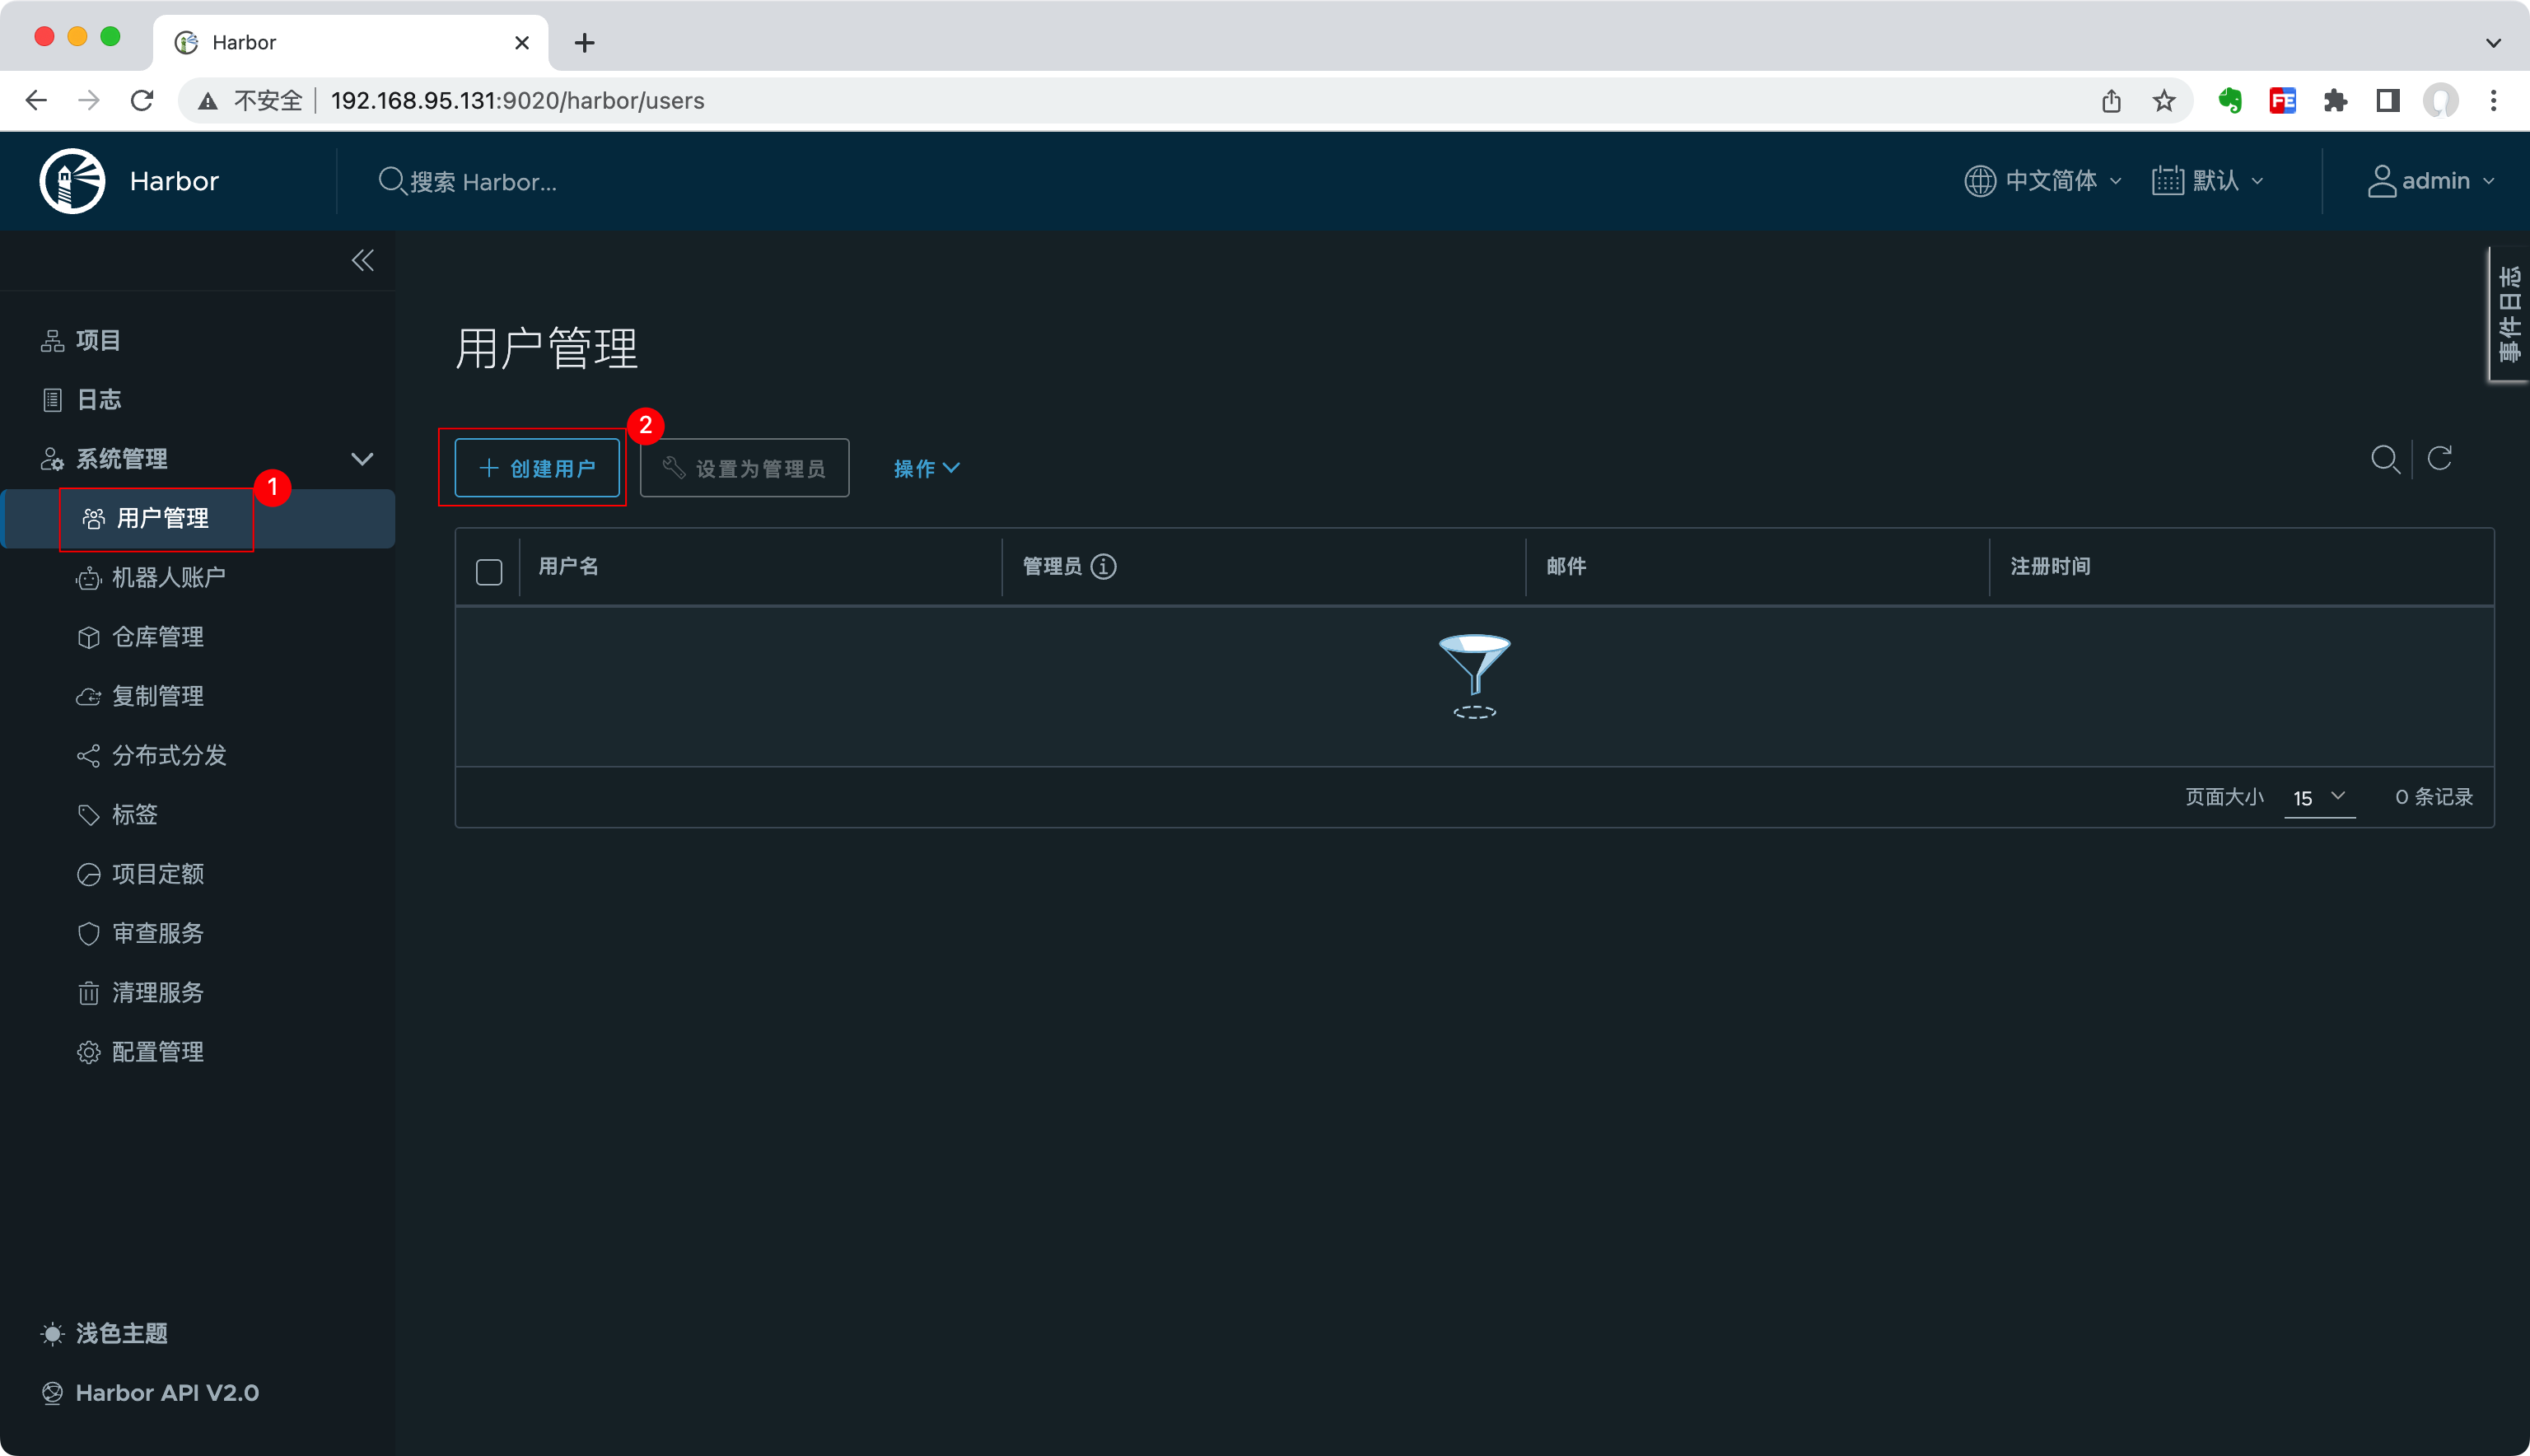Refresh the user list
Screen dimensions: 2530x1456
pyautogui.click(x=2440, y=459)
